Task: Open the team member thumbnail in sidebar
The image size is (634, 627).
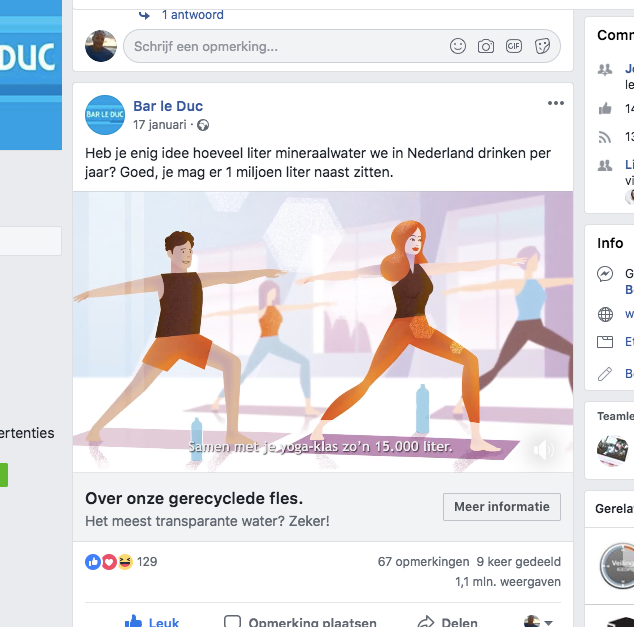Action: pyautogui.click(x=613, y=450)
